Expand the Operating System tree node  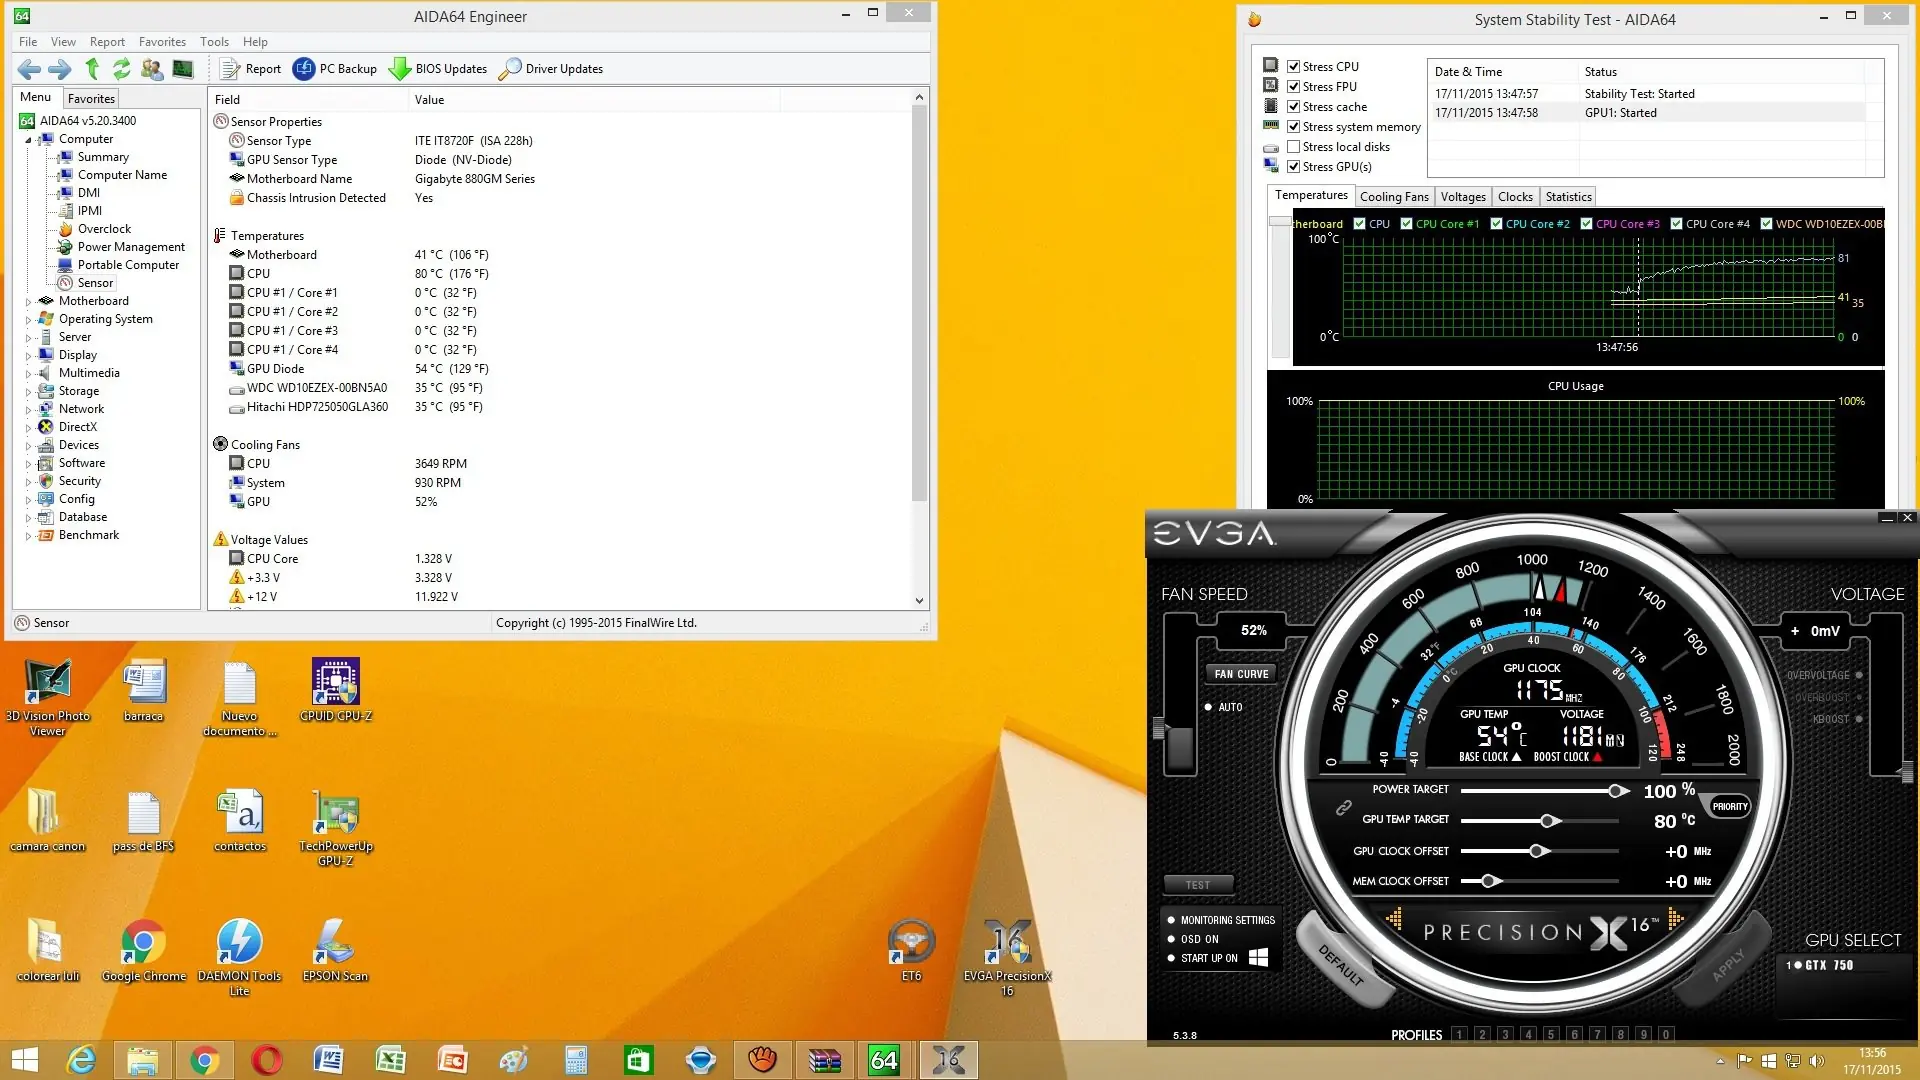pyautogui.click(x=28, y=320)
